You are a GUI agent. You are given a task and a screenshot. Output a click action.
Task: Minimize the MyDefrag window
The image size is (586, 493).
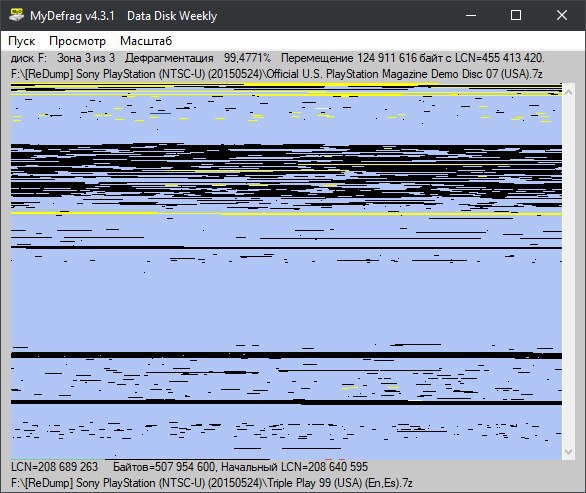471,15
